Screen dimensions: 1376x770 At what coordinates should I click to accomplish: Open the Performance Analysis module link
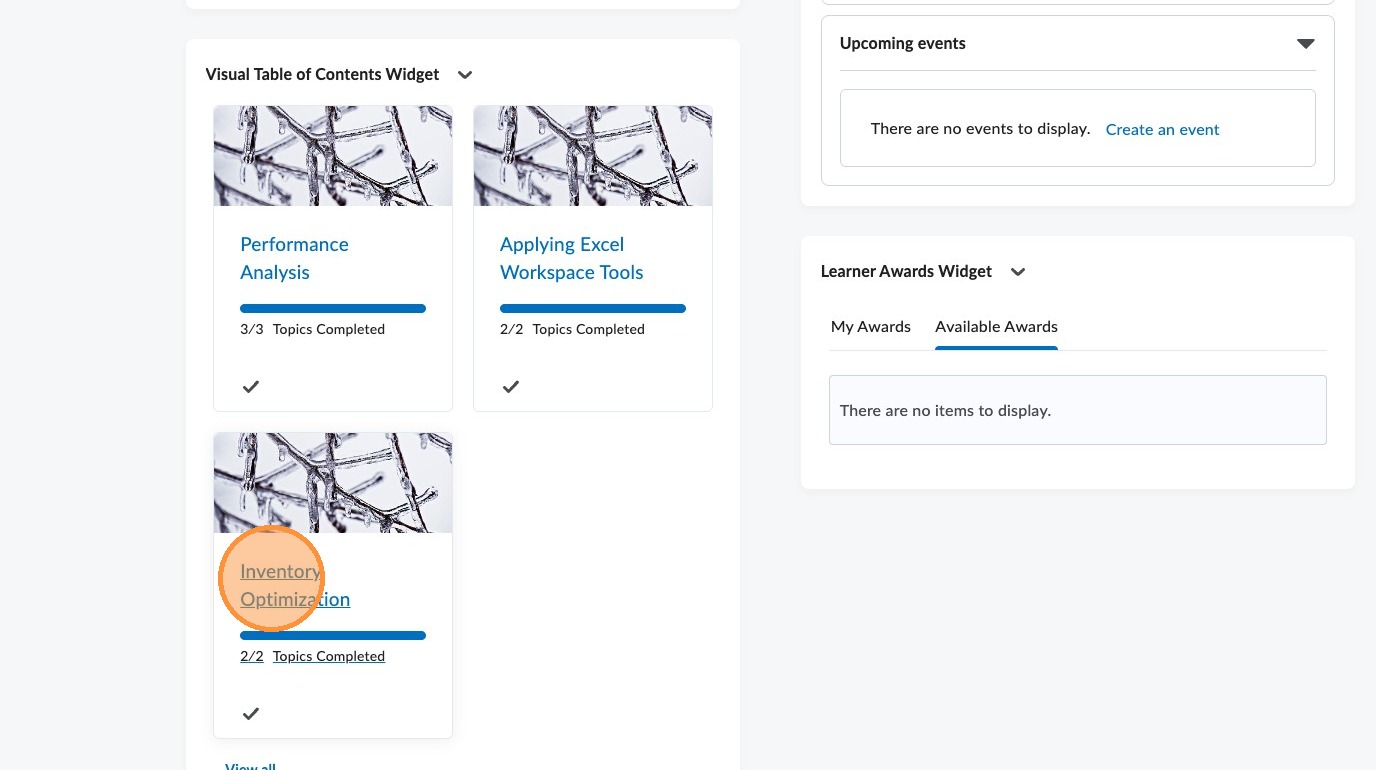(294, 258)
